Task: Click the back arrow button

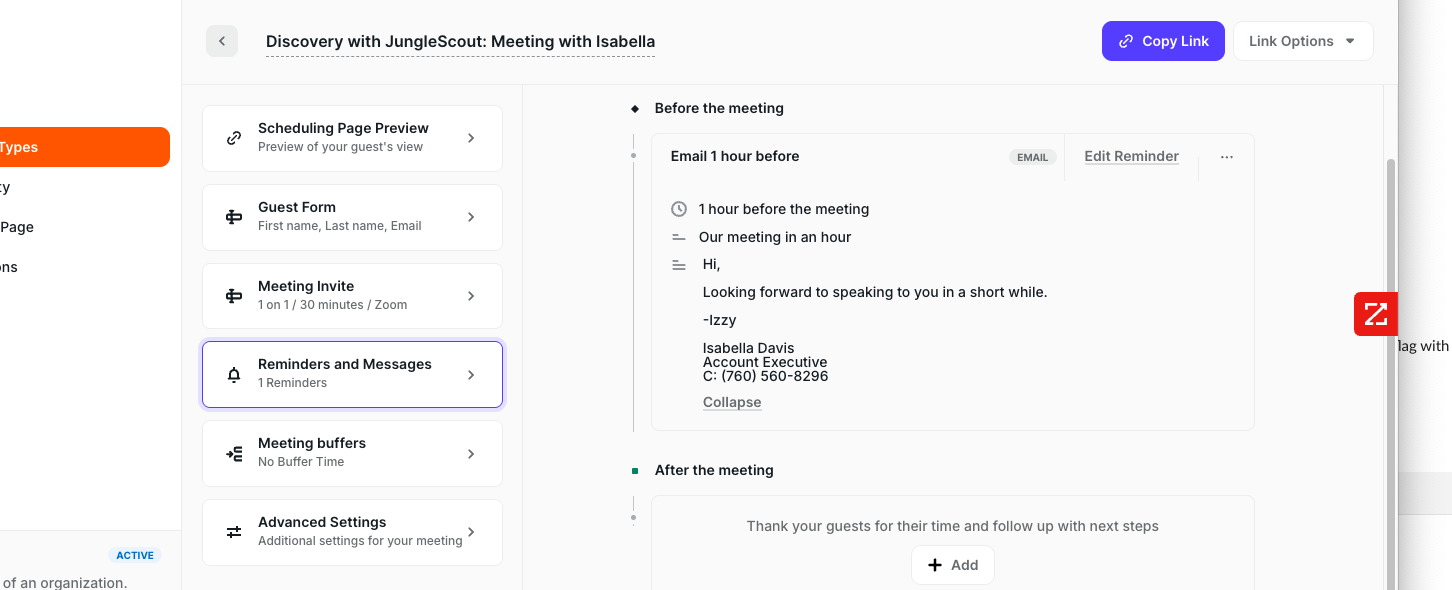Action: click(222, 41)
